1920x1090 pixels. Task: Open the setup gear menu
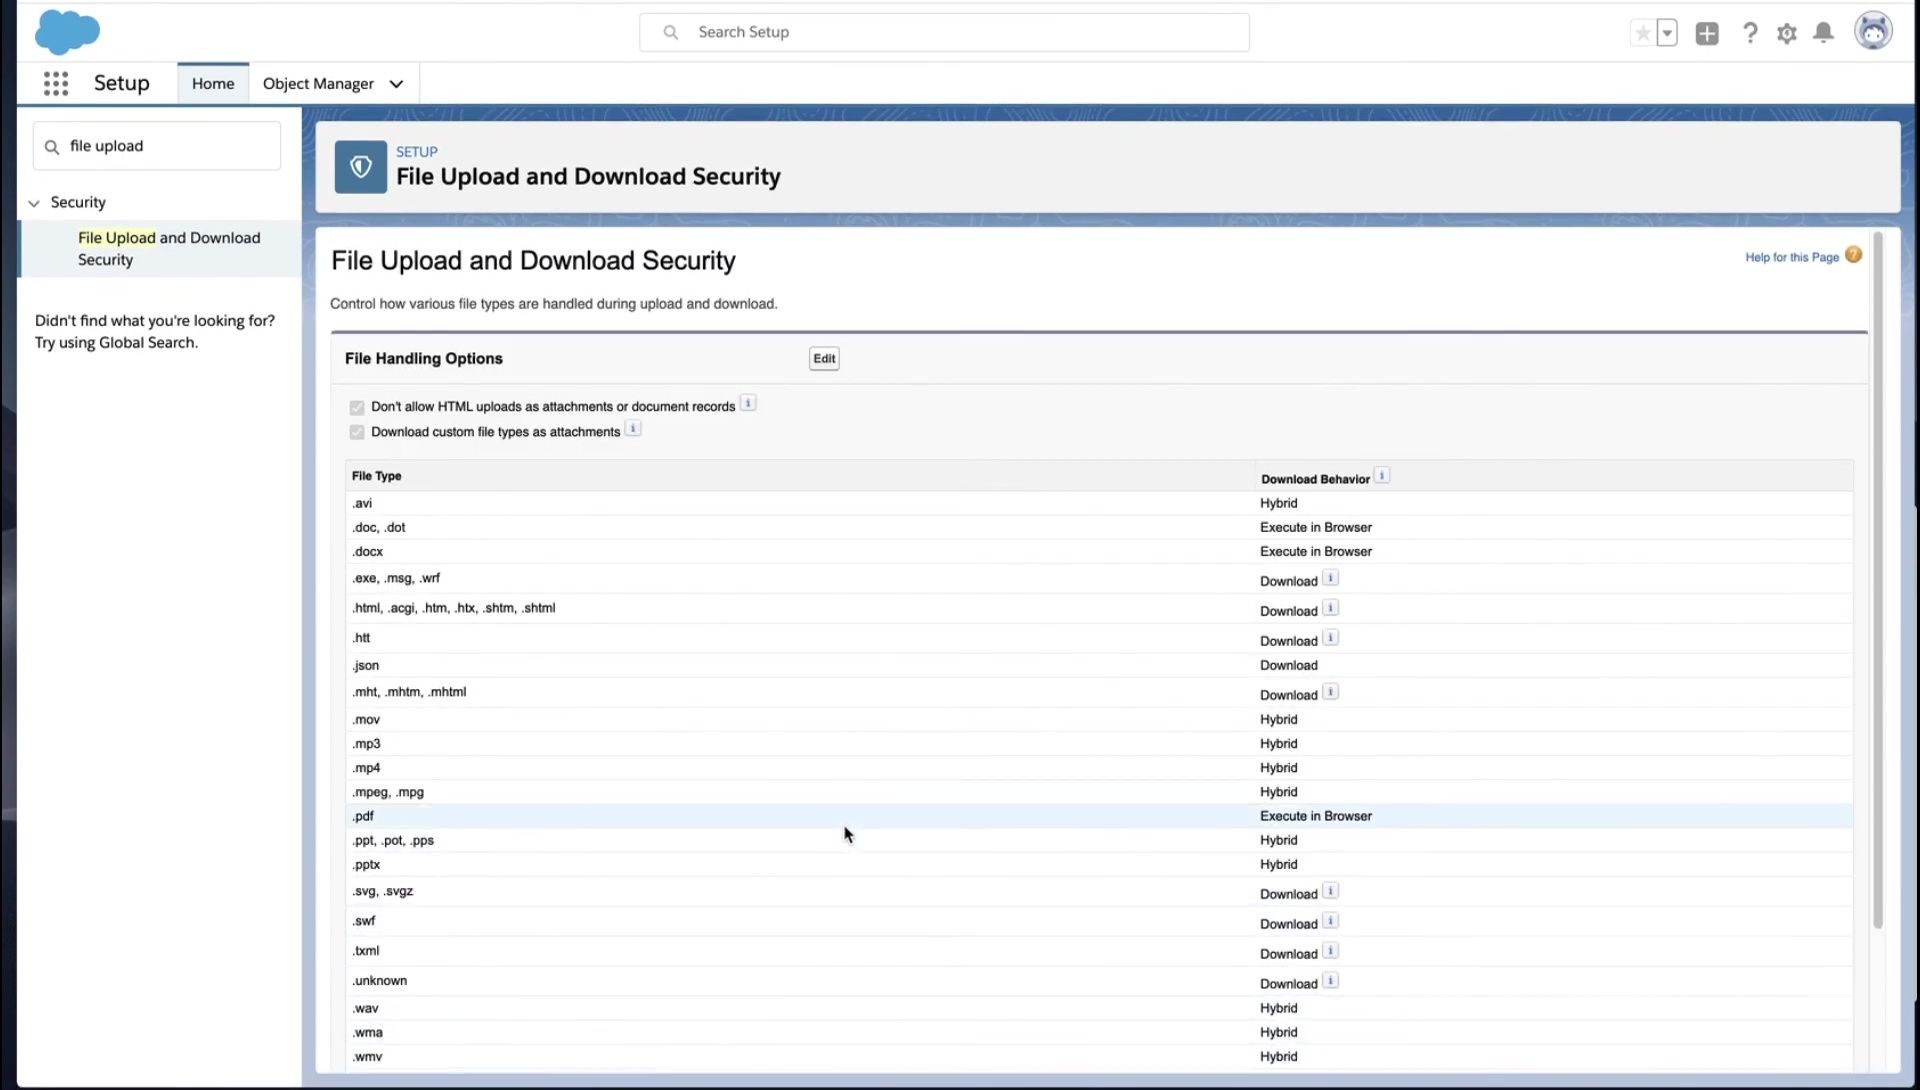[x=1787, y=33]
